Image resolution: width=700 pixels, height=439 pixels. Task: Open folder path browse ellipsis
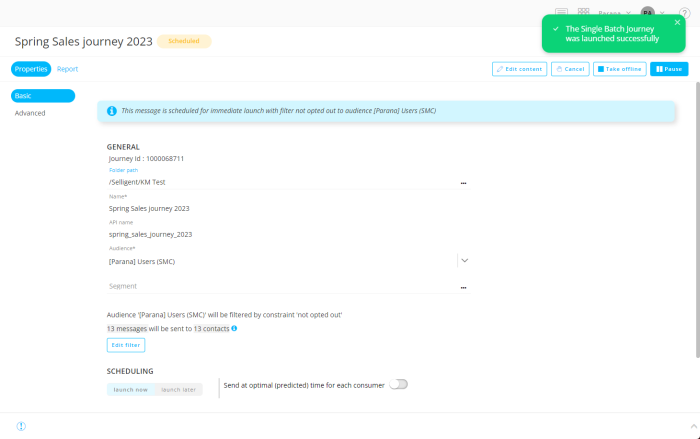tap(463, 183)
